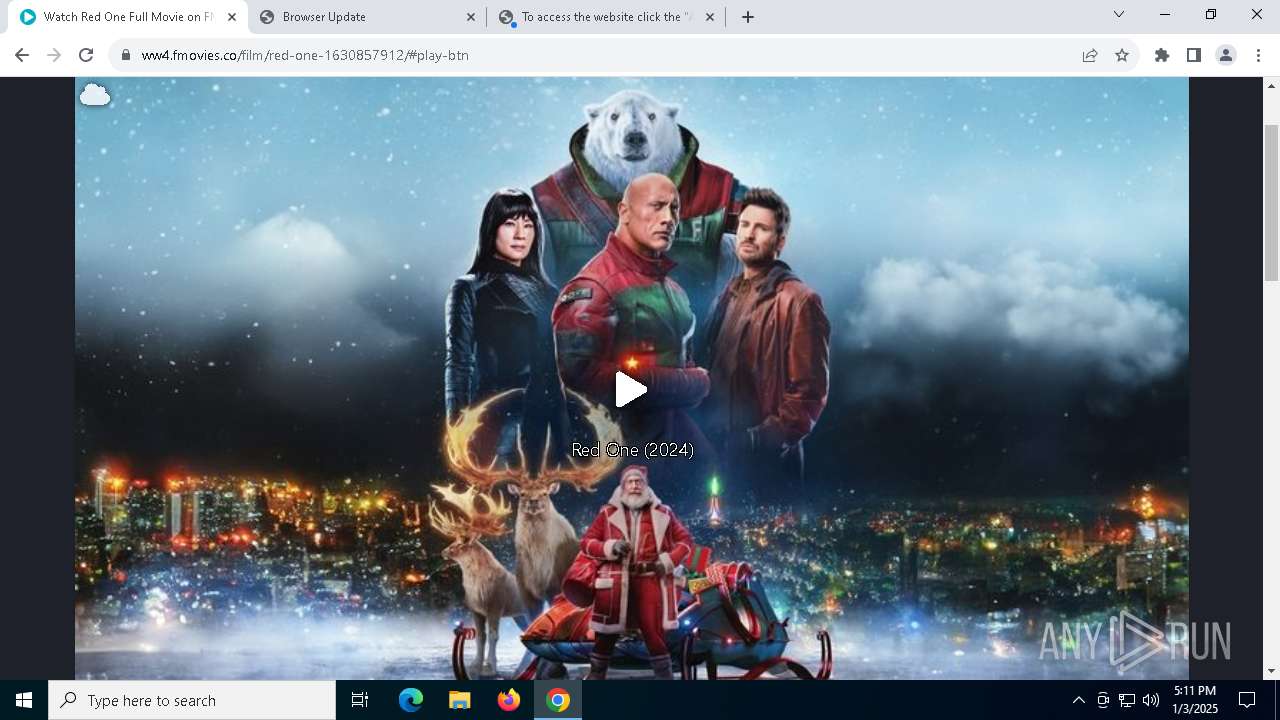Open the Chrome profile avatar

point(1226,55)
